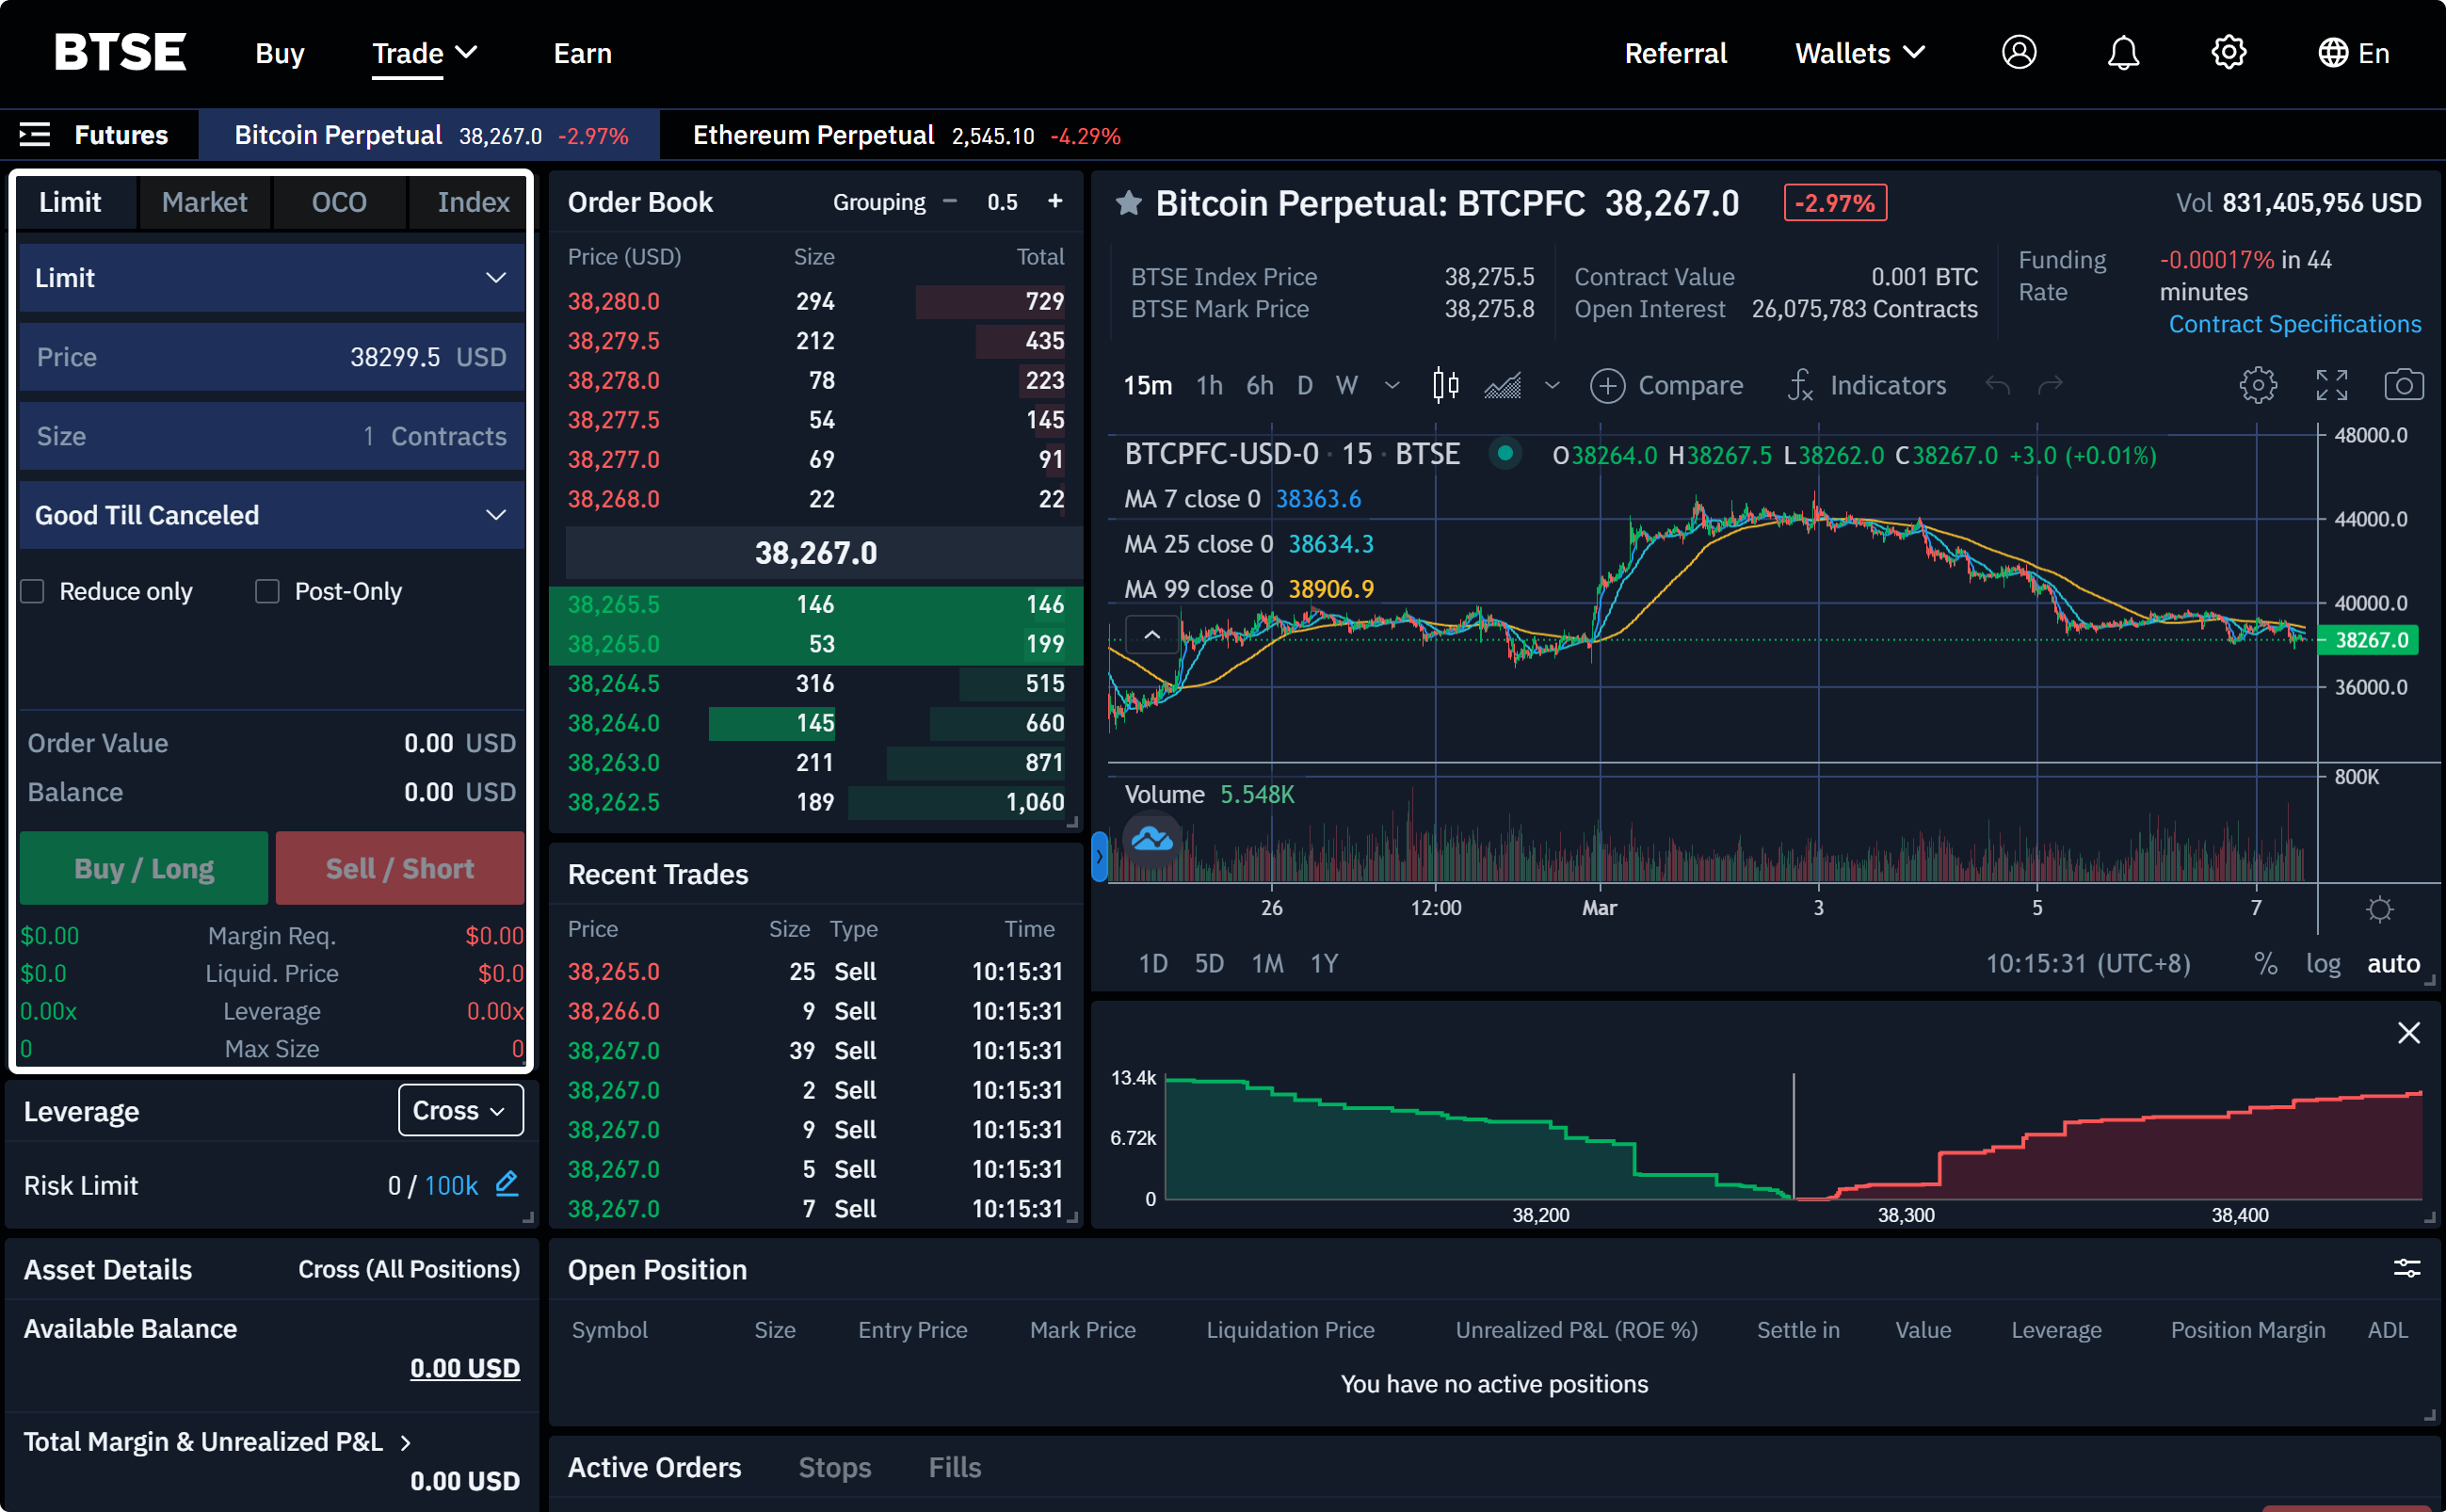Open the language globe selector
The height and width of the screenshot is (1512, 2446).
(2353, 53)
